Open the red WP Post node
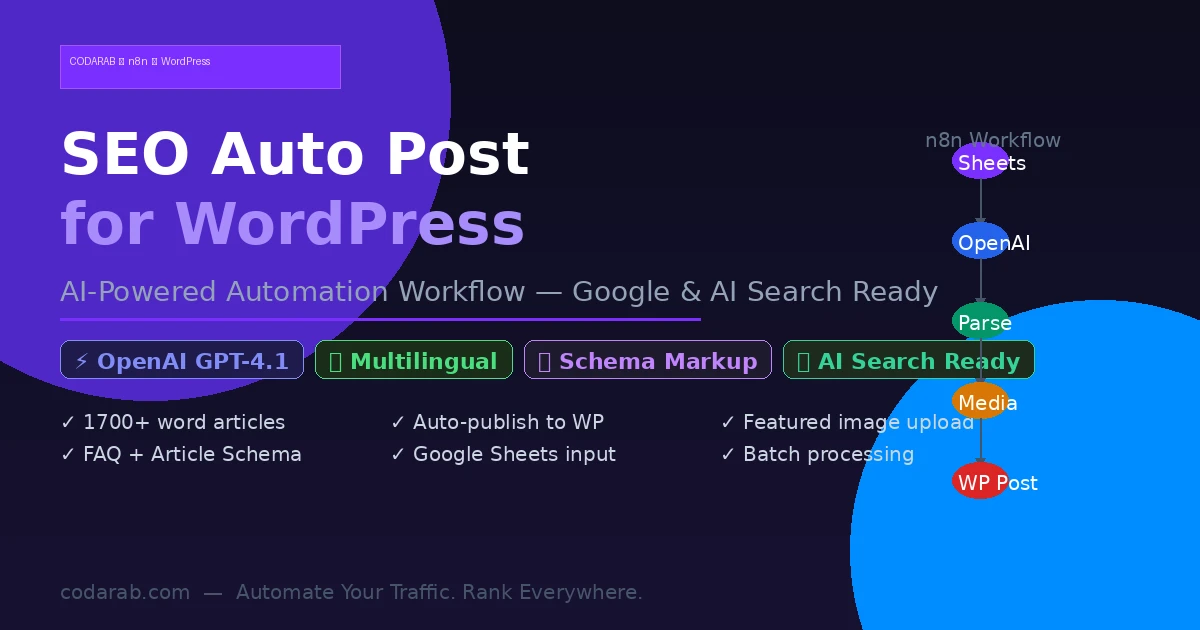Screen dimensions: 1200x630 pyautogui.click(x=980, y=482)
